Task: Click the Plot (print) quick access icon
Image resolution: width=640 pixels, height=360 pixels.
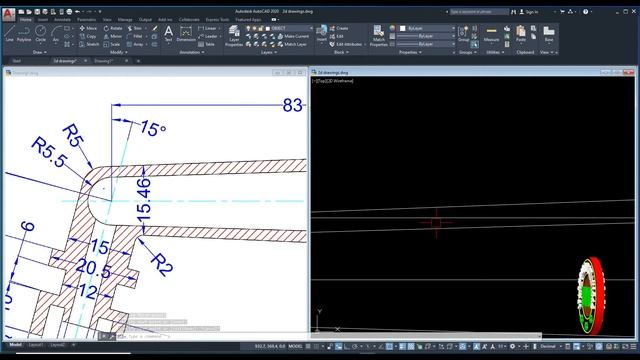Action: click(69, 11)
